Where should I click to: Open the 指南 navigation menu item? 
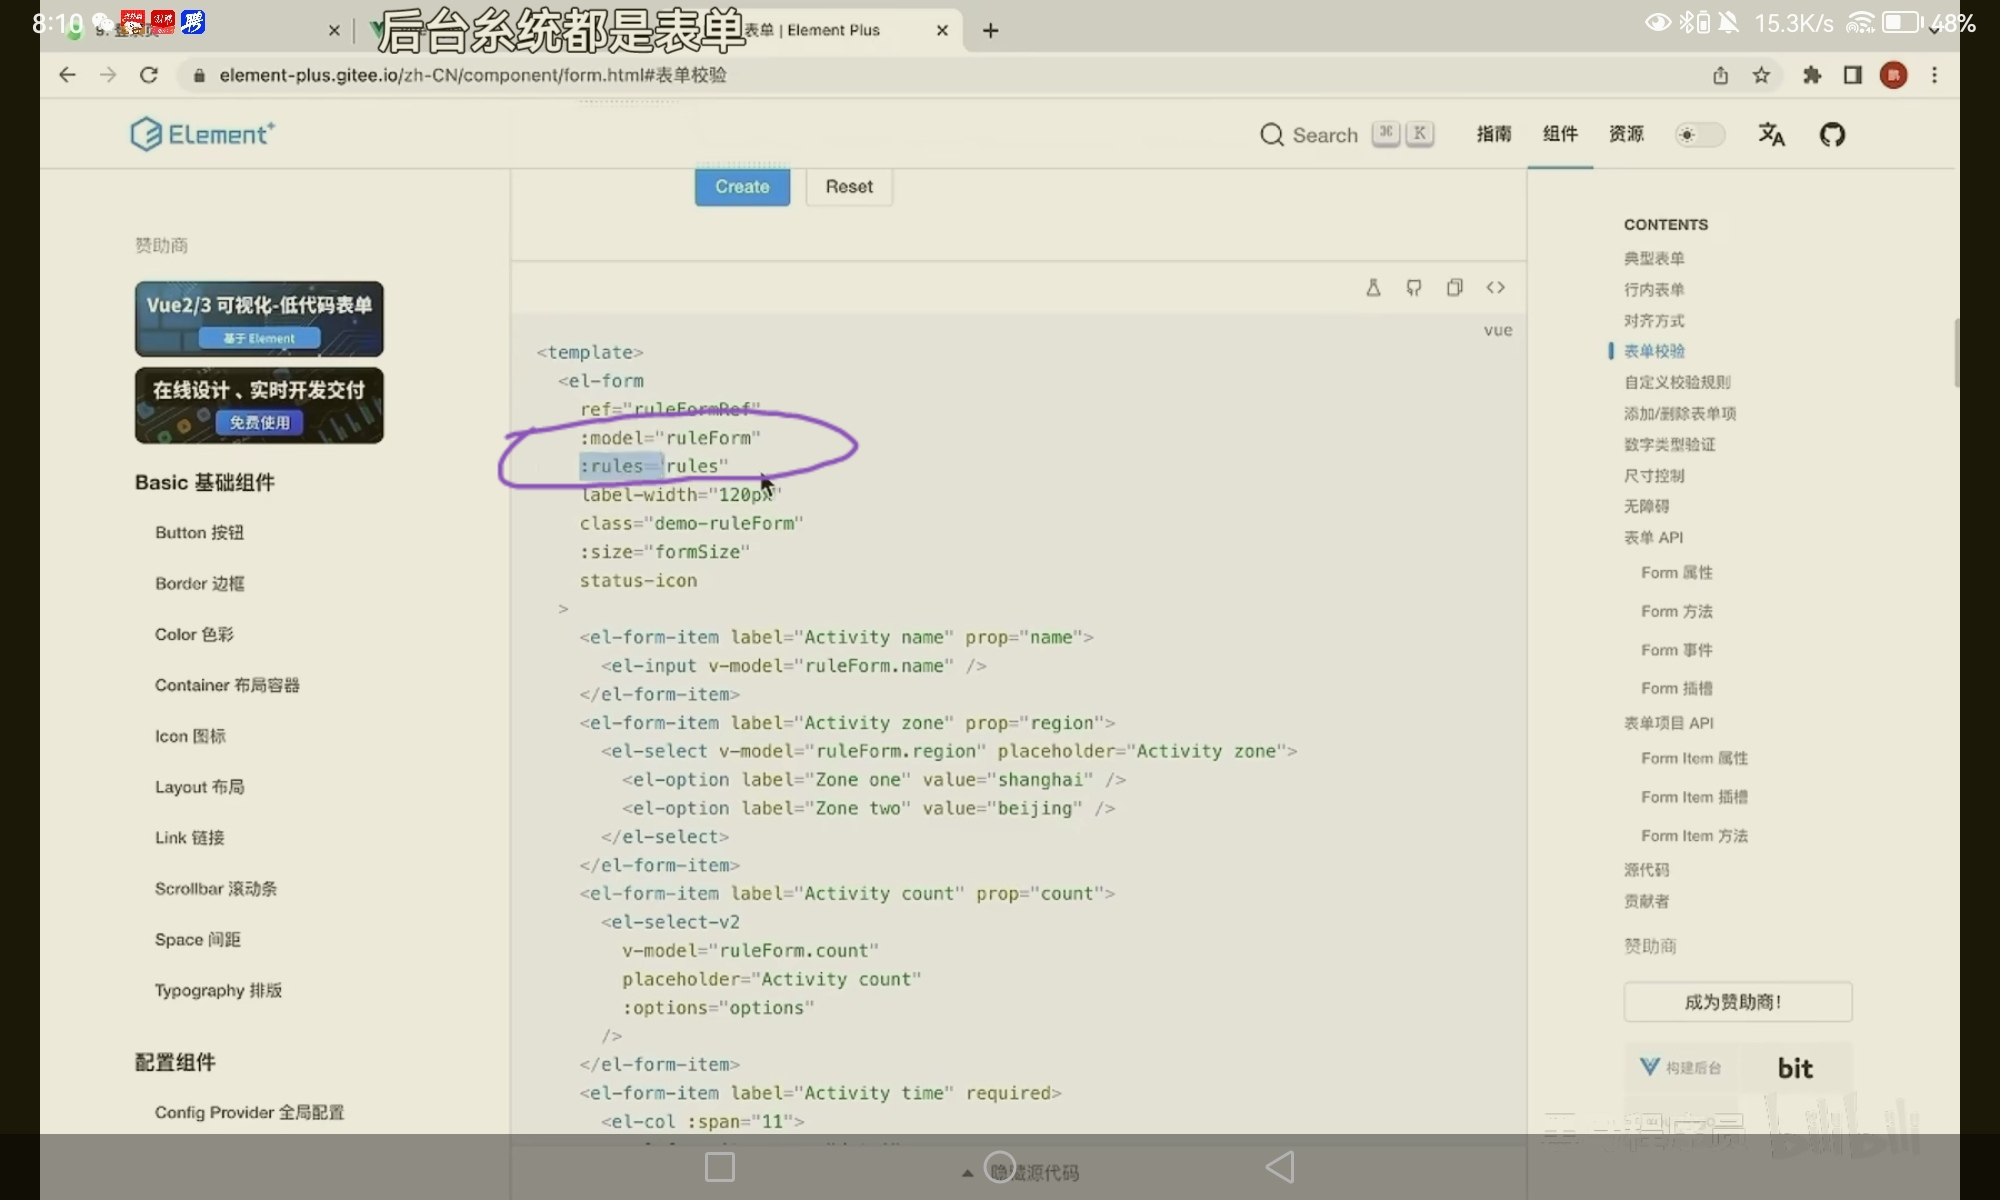coord(1493,134)
